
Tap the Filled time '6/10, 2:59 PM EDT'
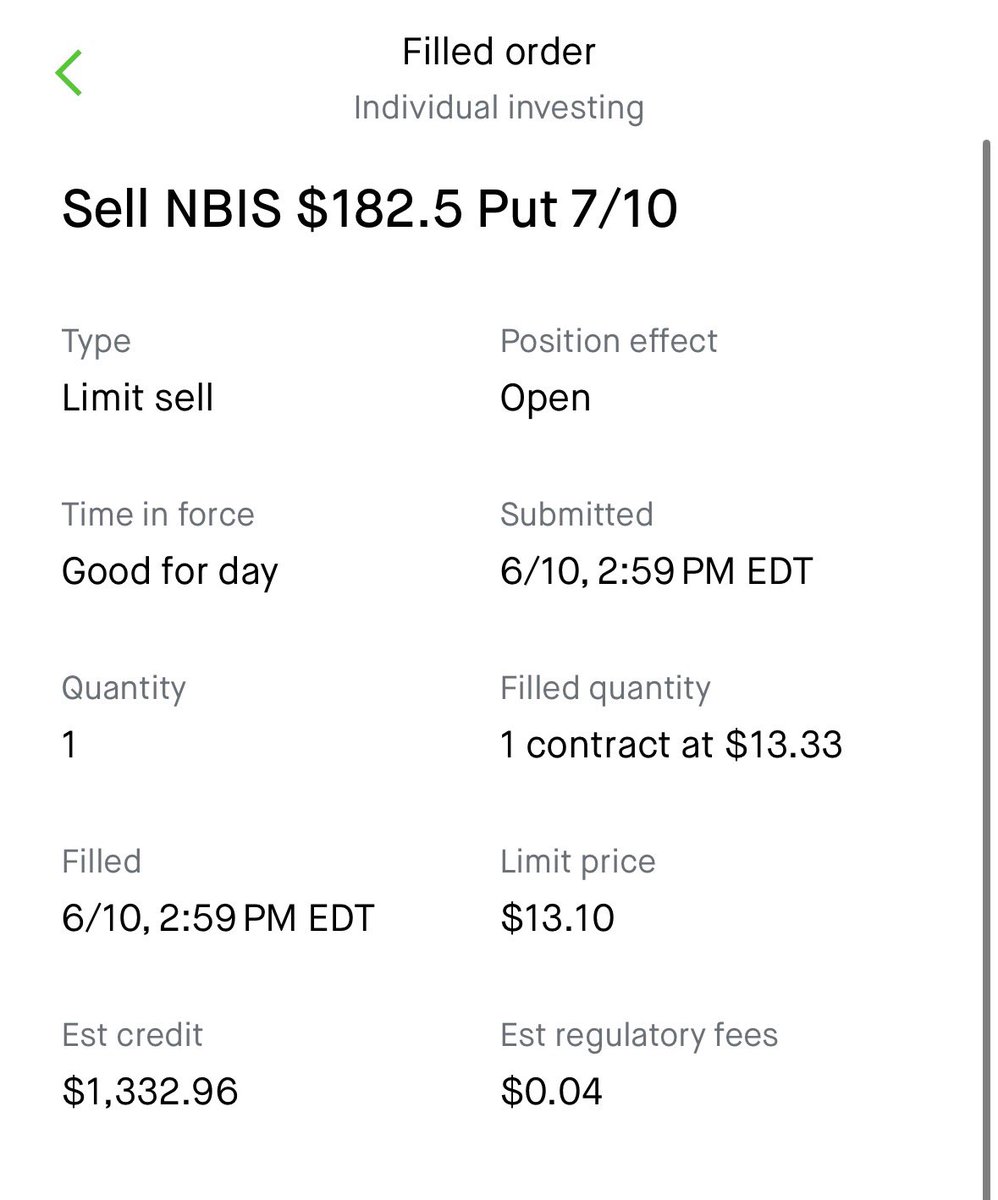point(218,918)
